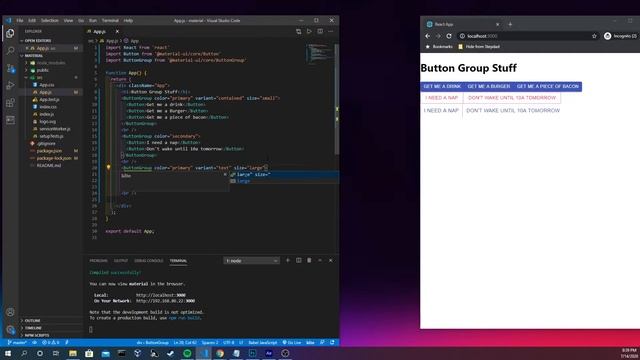Open File Explorer from the taskbar
The image size is (640, 360).
click(x=73, y=353)
